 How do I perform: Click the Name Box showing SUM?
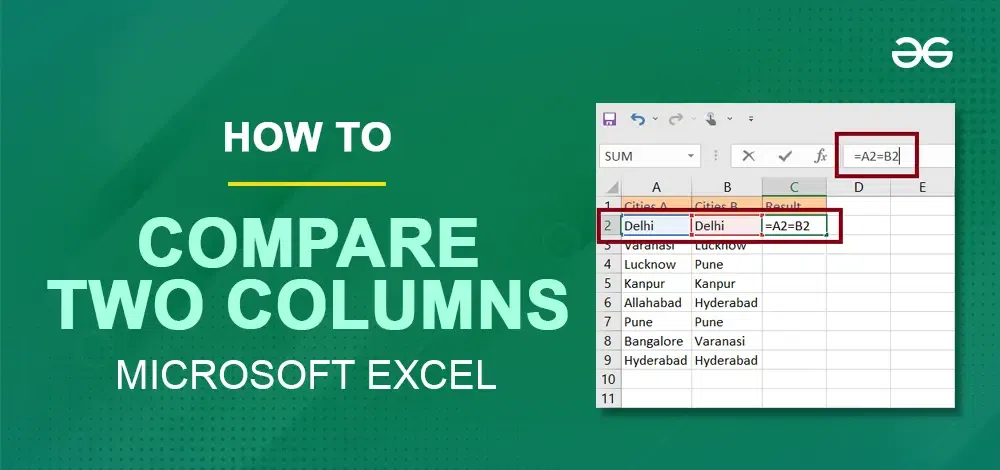[x=649, y=156]
